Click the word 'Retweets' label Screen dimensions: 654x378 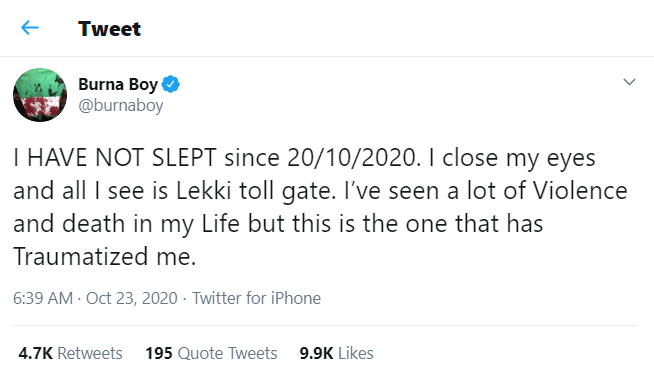90,353
